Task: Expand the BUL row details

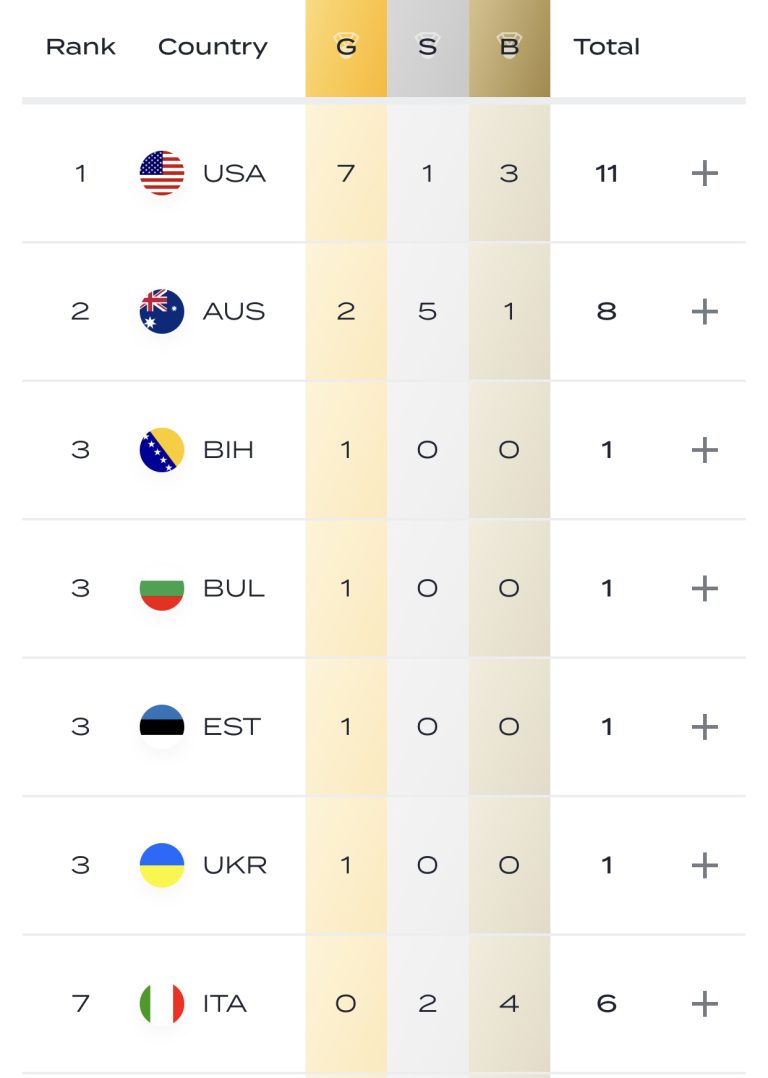Action: 705,588
